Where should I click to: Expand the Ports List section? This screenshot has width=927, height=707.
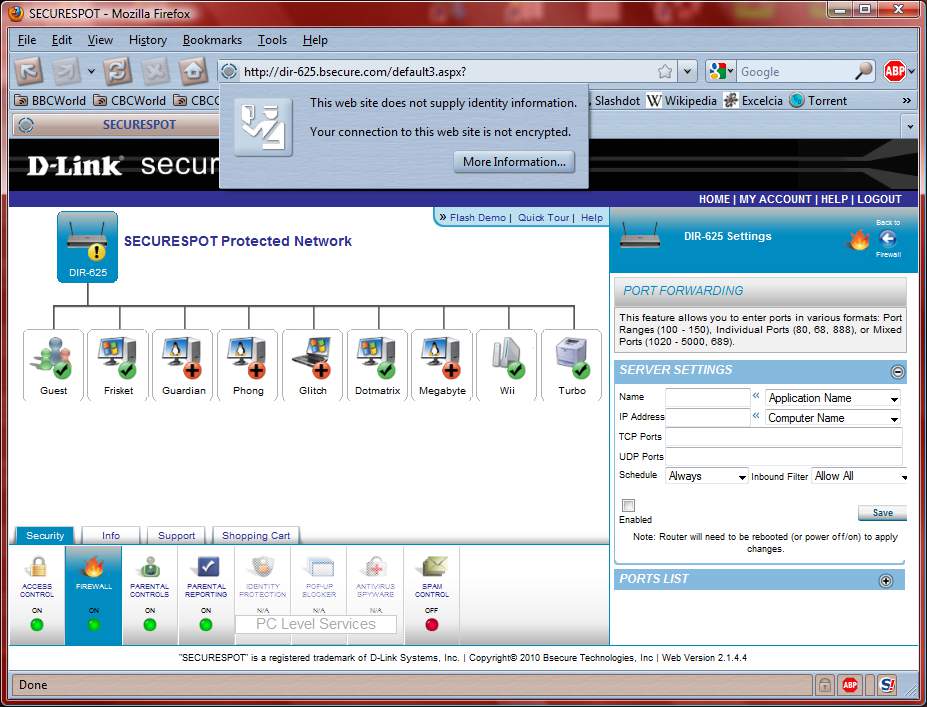(x=886, y=580)
